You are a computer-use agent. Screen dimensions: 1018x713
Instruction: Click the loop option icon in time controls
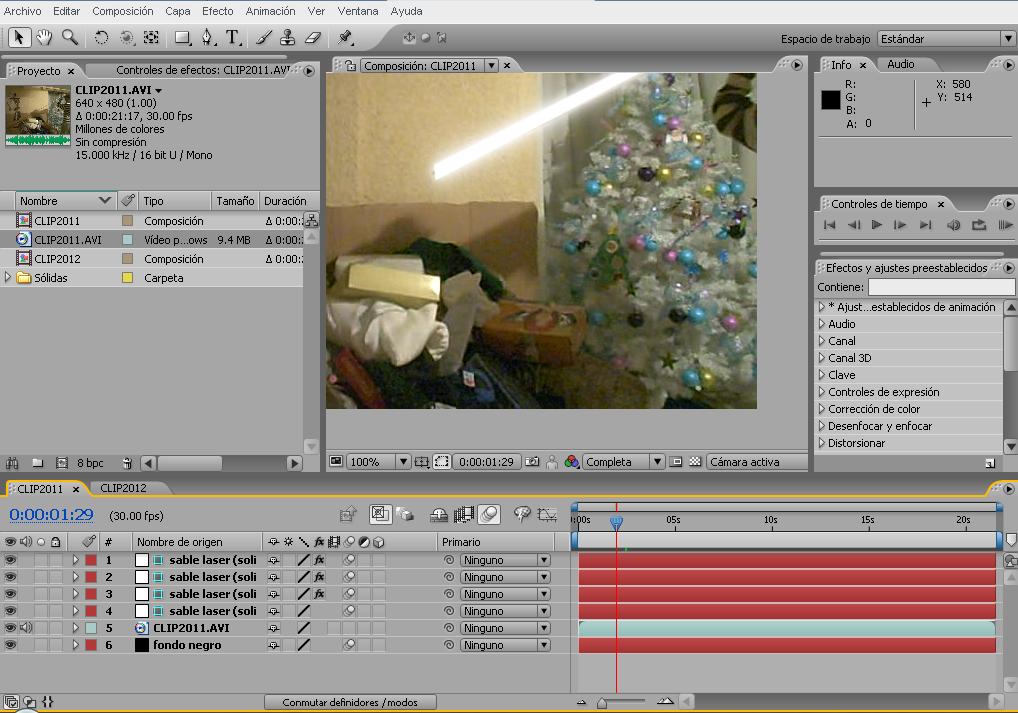coord(978,225)
